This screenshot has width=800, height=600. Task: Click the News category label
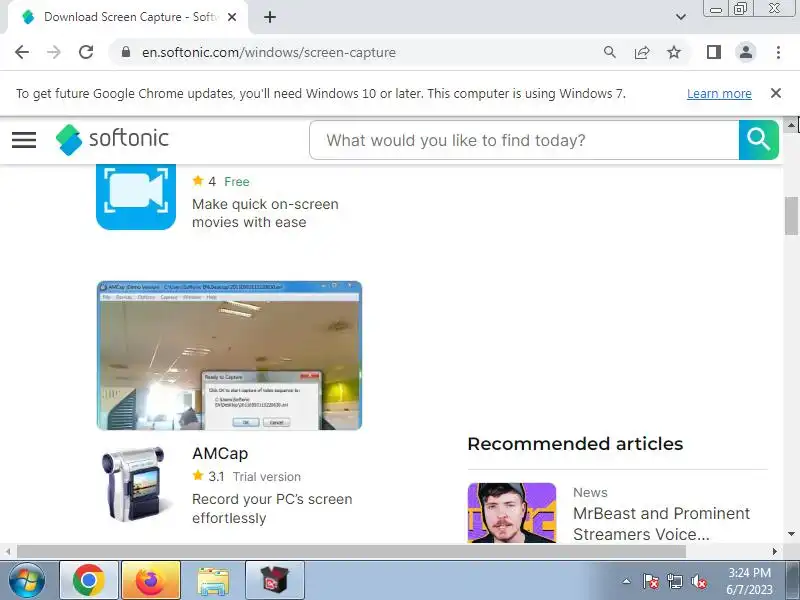pos(590,492)
